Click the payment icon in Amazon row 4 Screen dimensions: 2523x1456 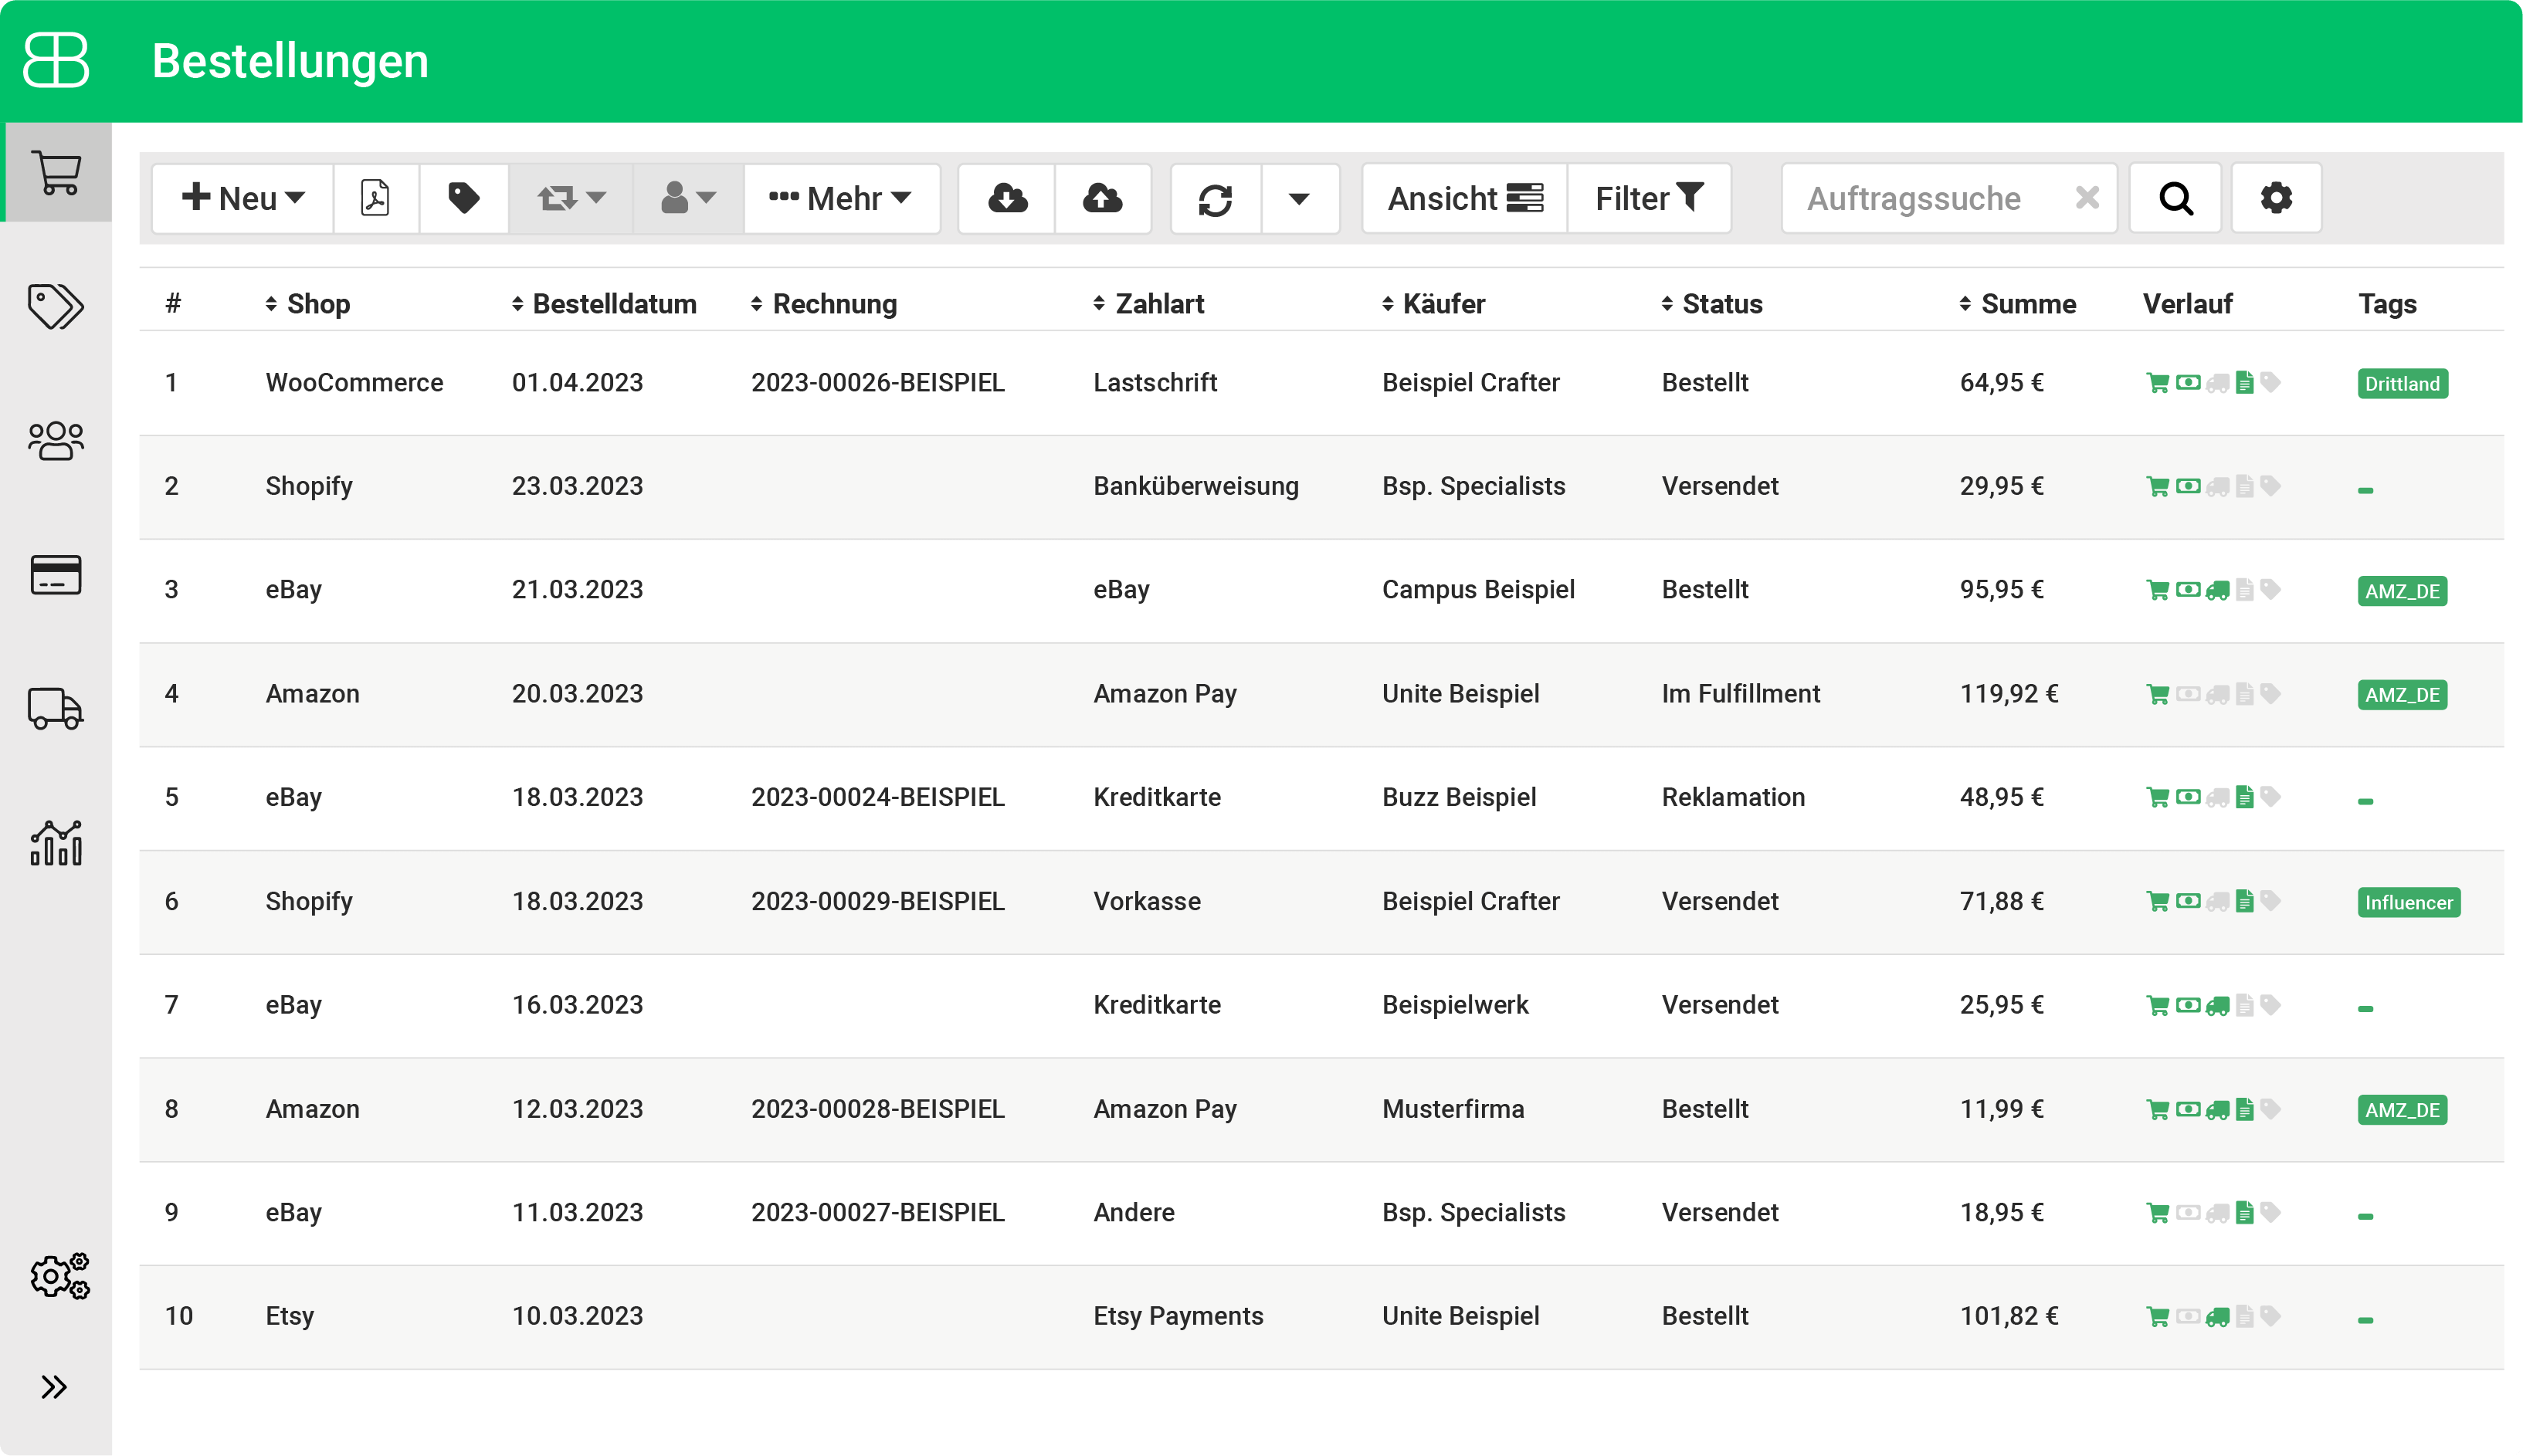point(2188,693)
